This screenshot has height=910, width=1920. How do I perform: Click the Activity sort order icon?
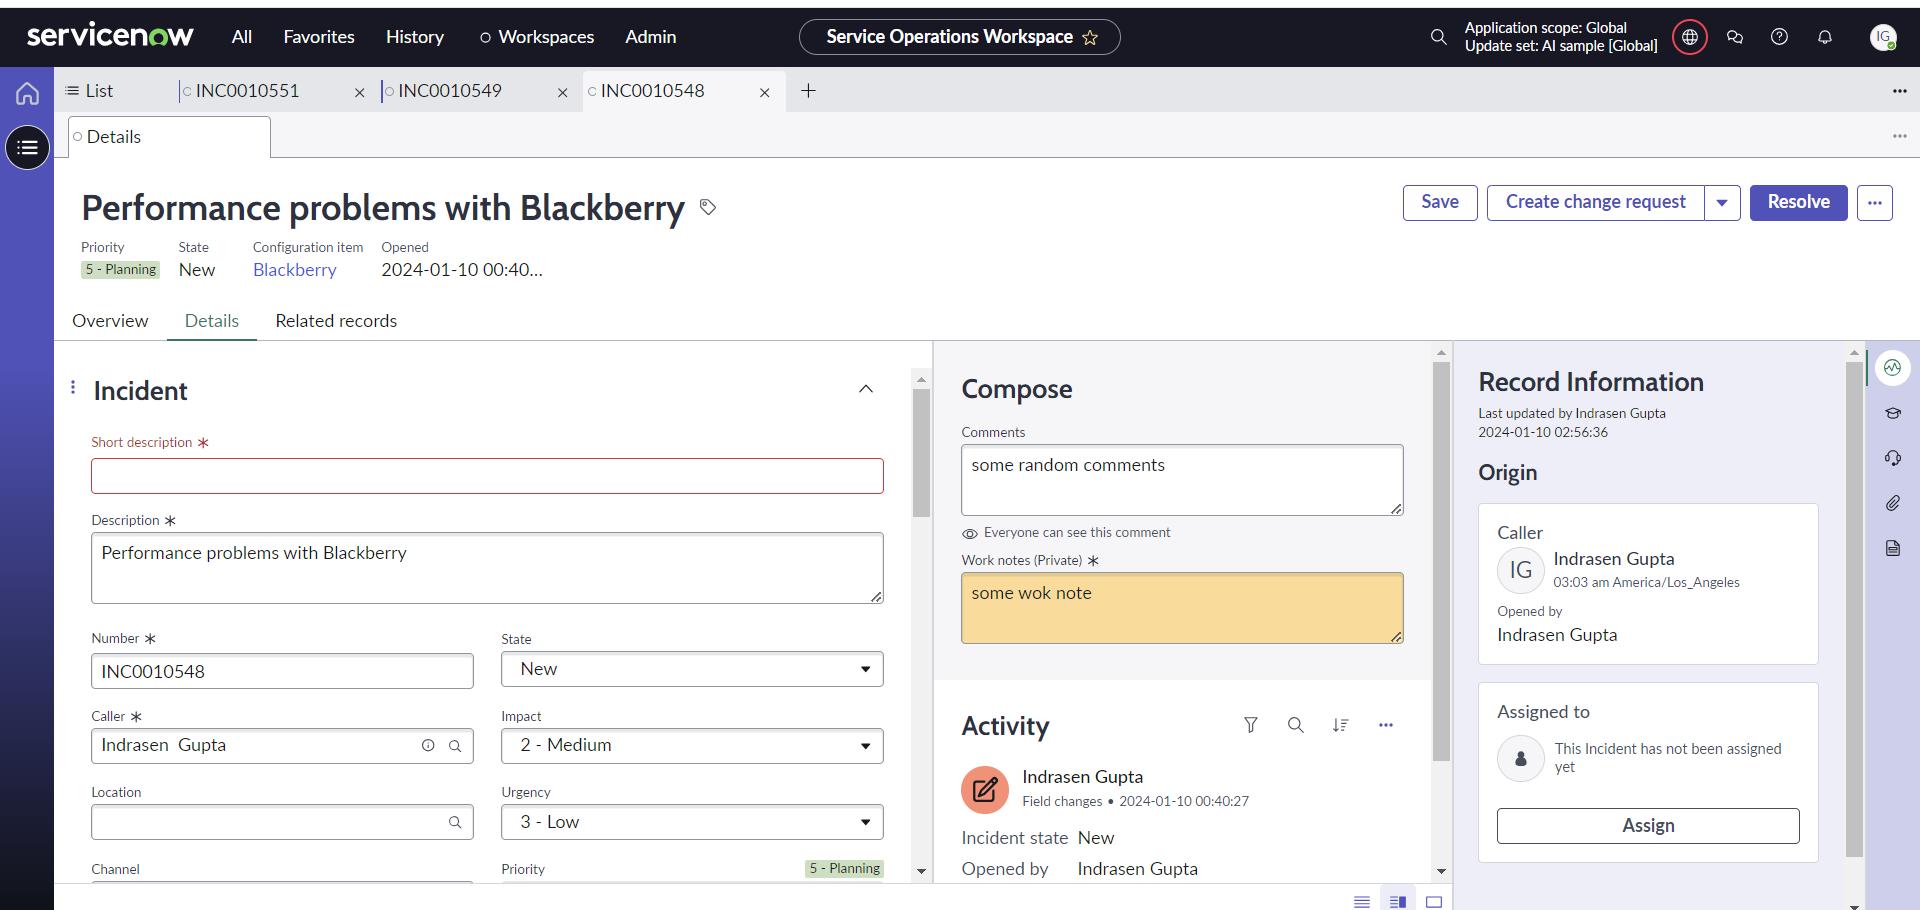point(1341,725)
